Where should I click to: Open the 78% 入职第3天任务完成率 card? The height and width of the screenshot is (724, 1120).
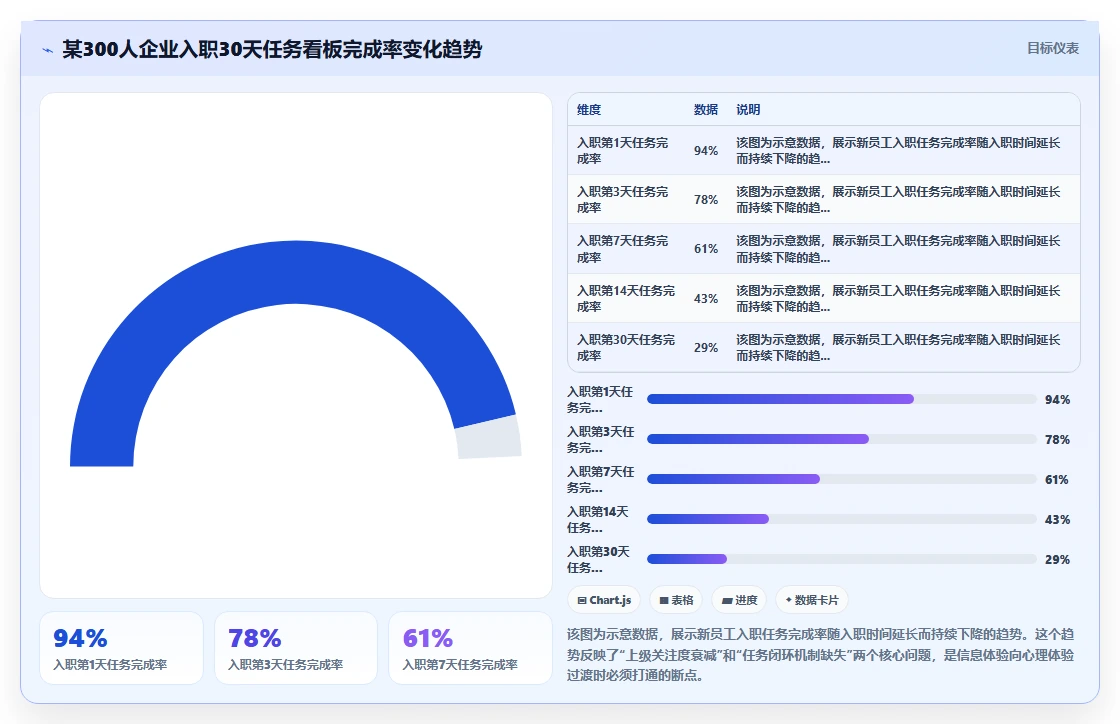point(296,648)
